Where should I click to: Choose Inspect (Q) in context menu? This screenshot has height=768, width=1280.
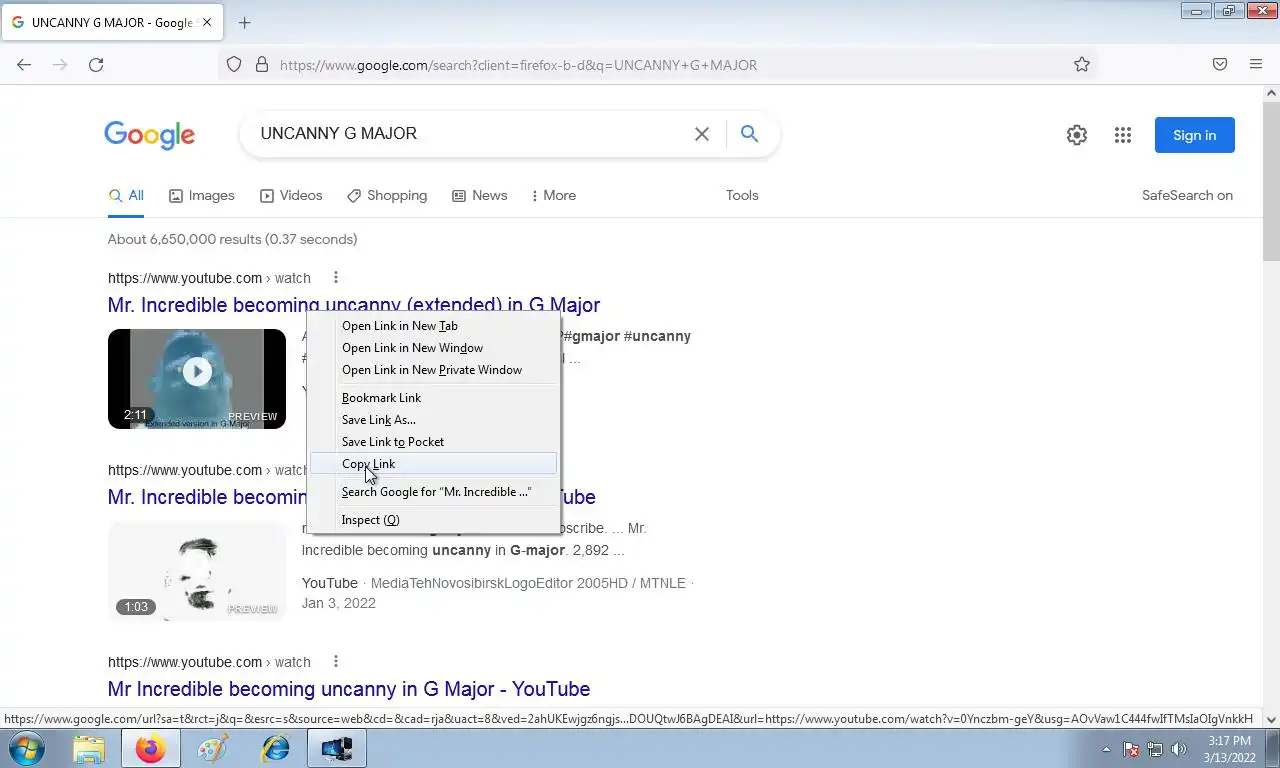click(x=433, y=520)
